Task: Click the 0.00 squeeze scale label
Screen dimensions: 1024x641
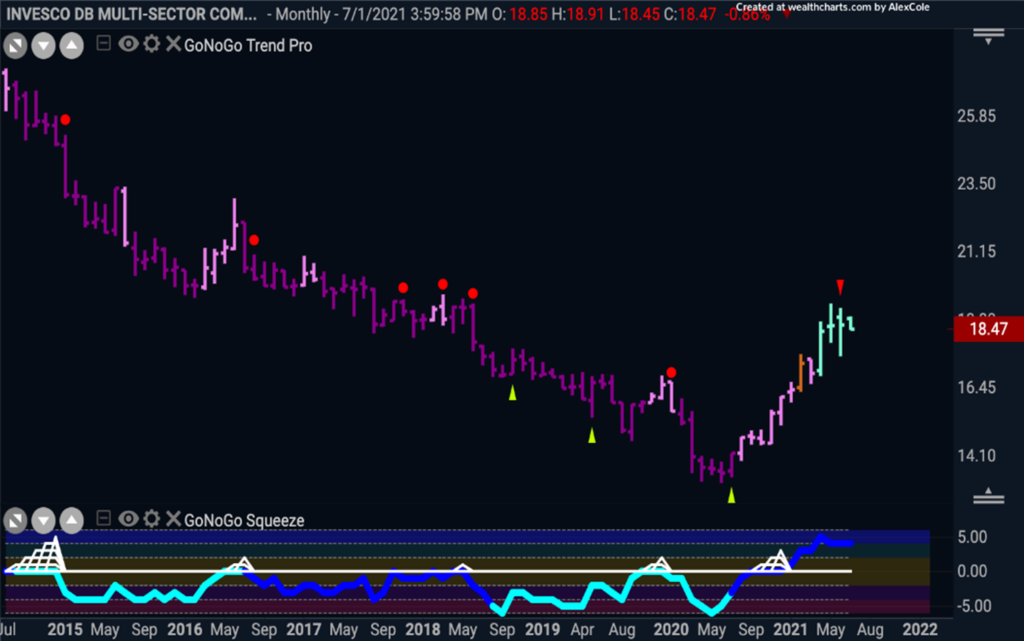Action: 972,571
